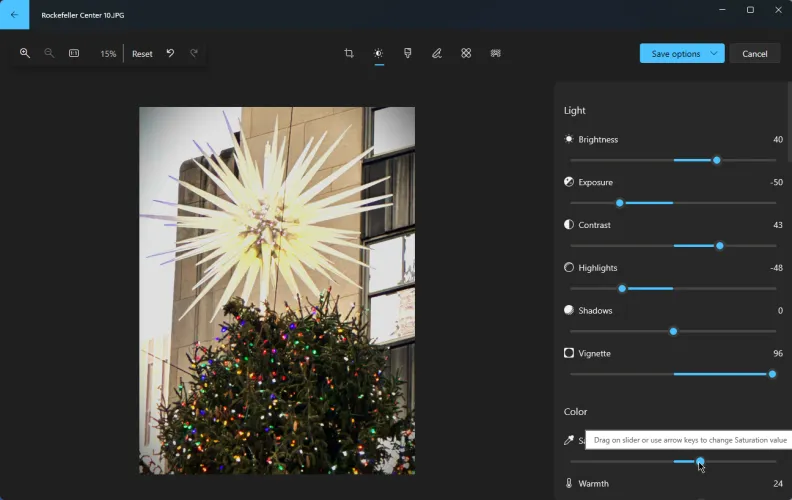Click the Save options button
792x500 pixels.
point(675,53)
